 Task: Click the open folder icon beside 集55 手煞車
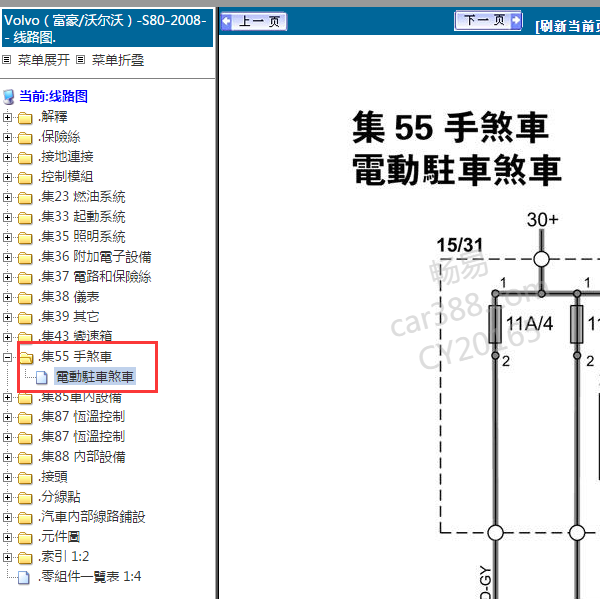(26, 357)
